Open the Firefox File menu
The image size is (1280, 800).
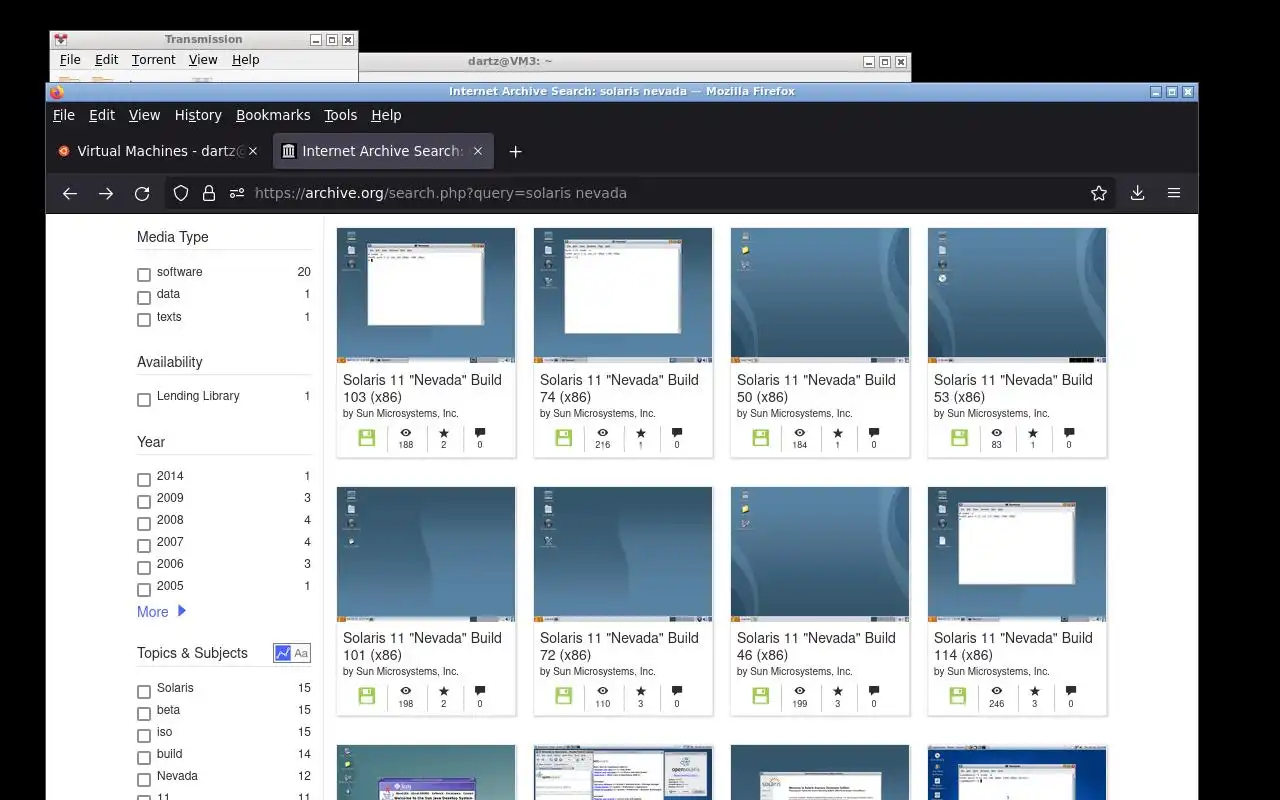click(x=64, y=115)
